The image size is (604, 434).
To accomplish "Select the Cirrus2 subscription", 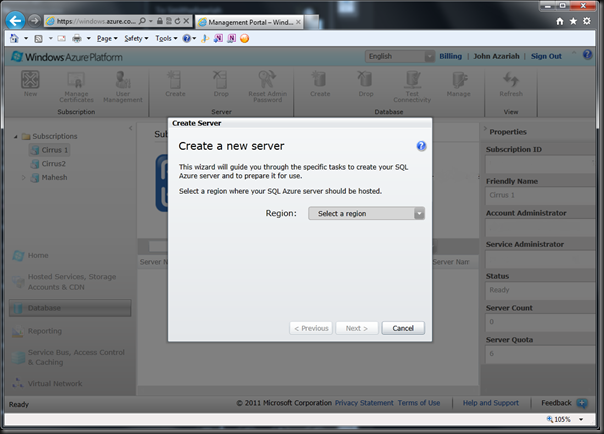I will (49, 164).
